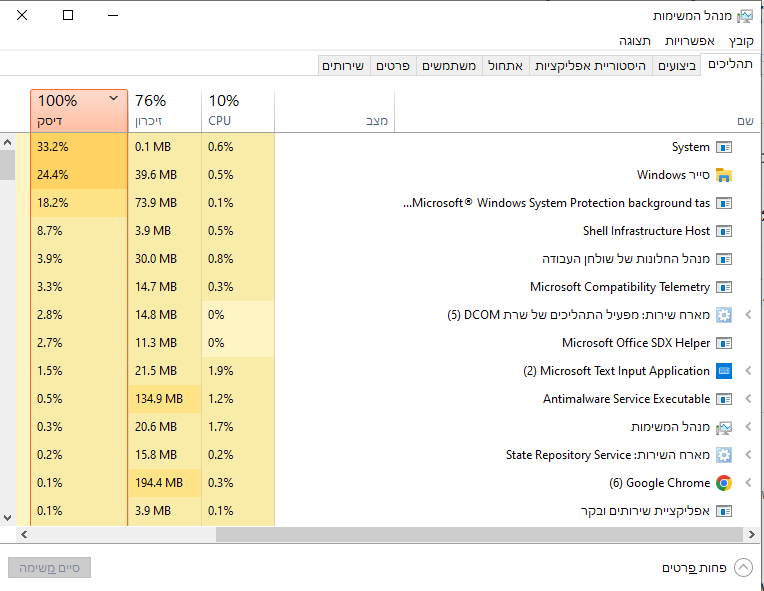Click the horizontal scrollbar left arrow
Screen dimensions: 764x591
[24, 534]
